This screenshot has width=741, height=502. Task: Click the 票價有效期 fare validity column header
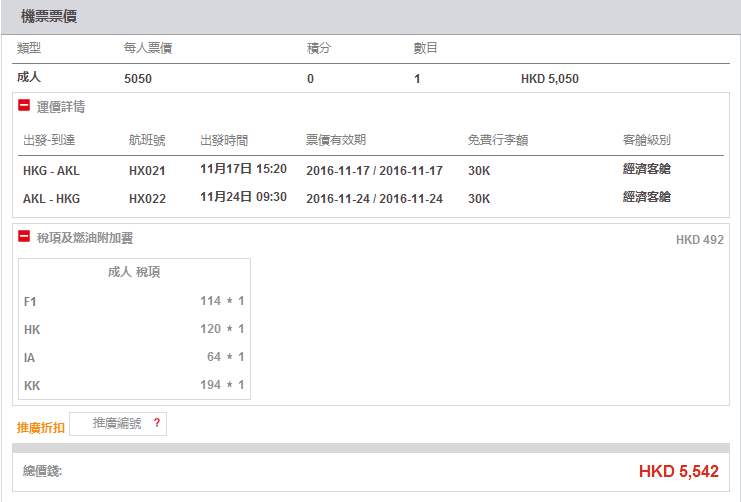point(336,139)
